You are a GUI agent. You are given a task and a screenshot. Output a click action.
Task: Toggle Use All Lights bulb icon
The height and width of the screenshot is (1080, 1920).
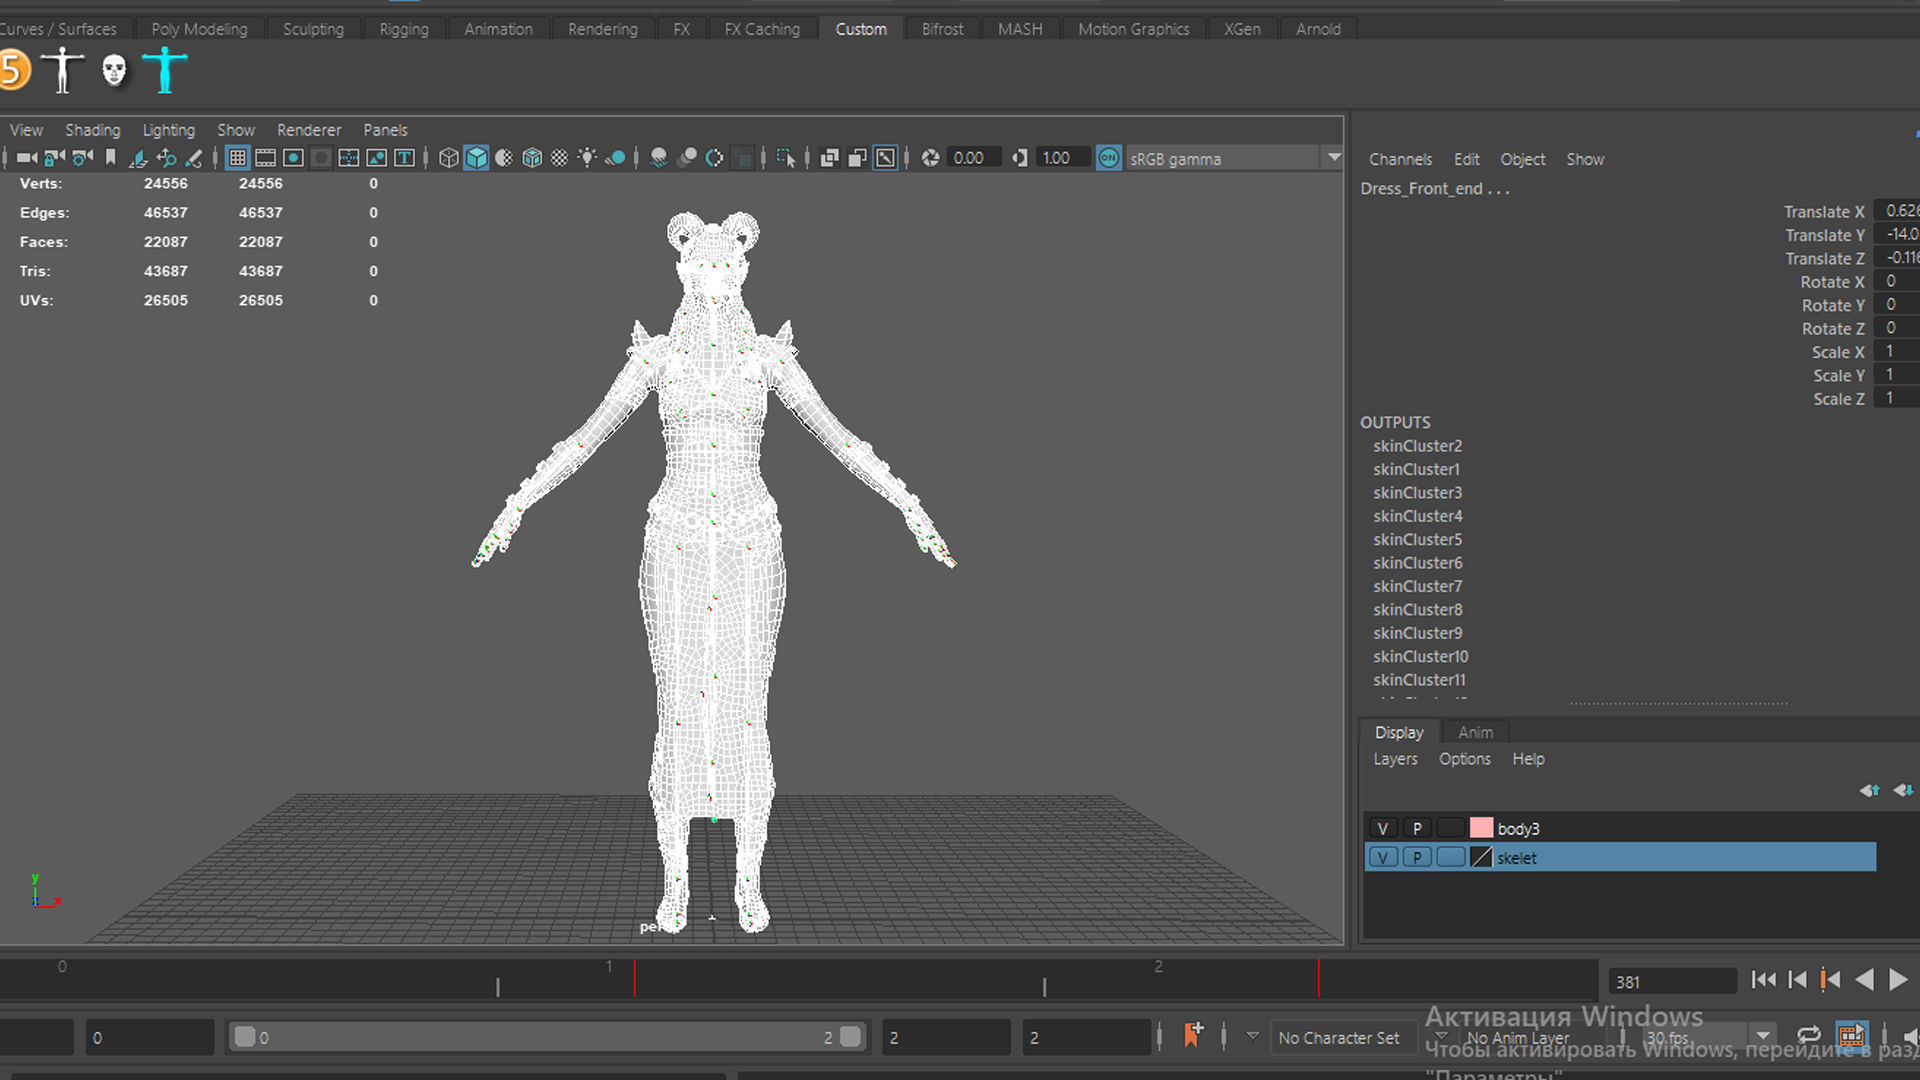pos(587,158)
